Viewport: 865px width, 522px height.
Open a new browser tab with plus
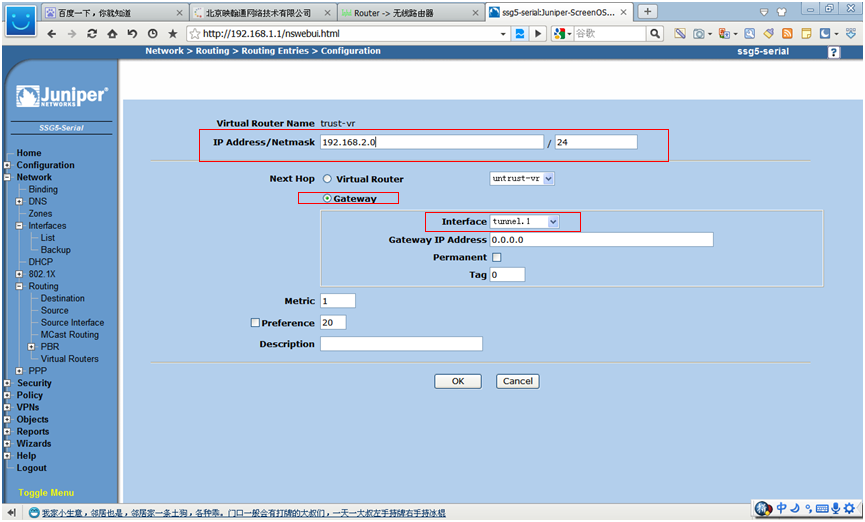[648, 11]
